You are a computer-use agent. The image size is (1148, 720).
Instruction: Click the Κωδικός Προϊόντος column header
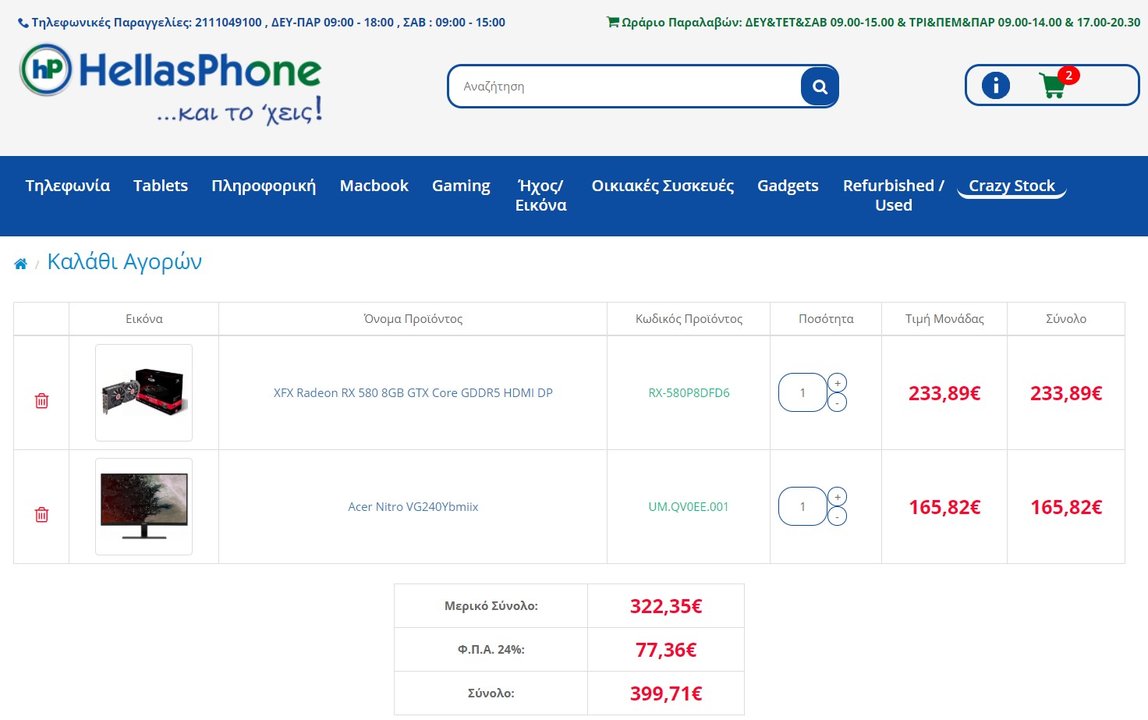689,319
